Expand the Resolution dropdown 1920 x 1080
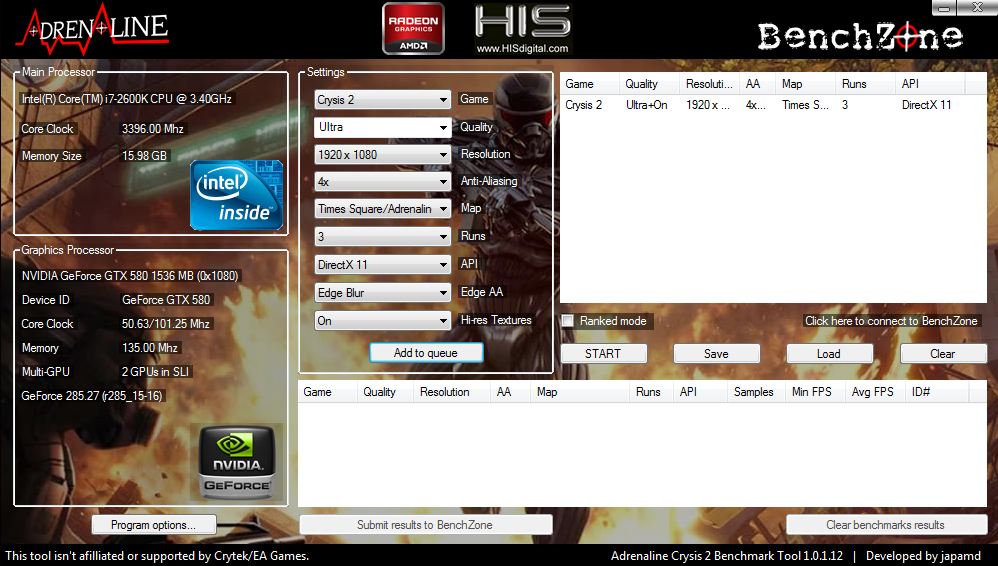Viewport: 998px width, 566px height. point(383,155)
